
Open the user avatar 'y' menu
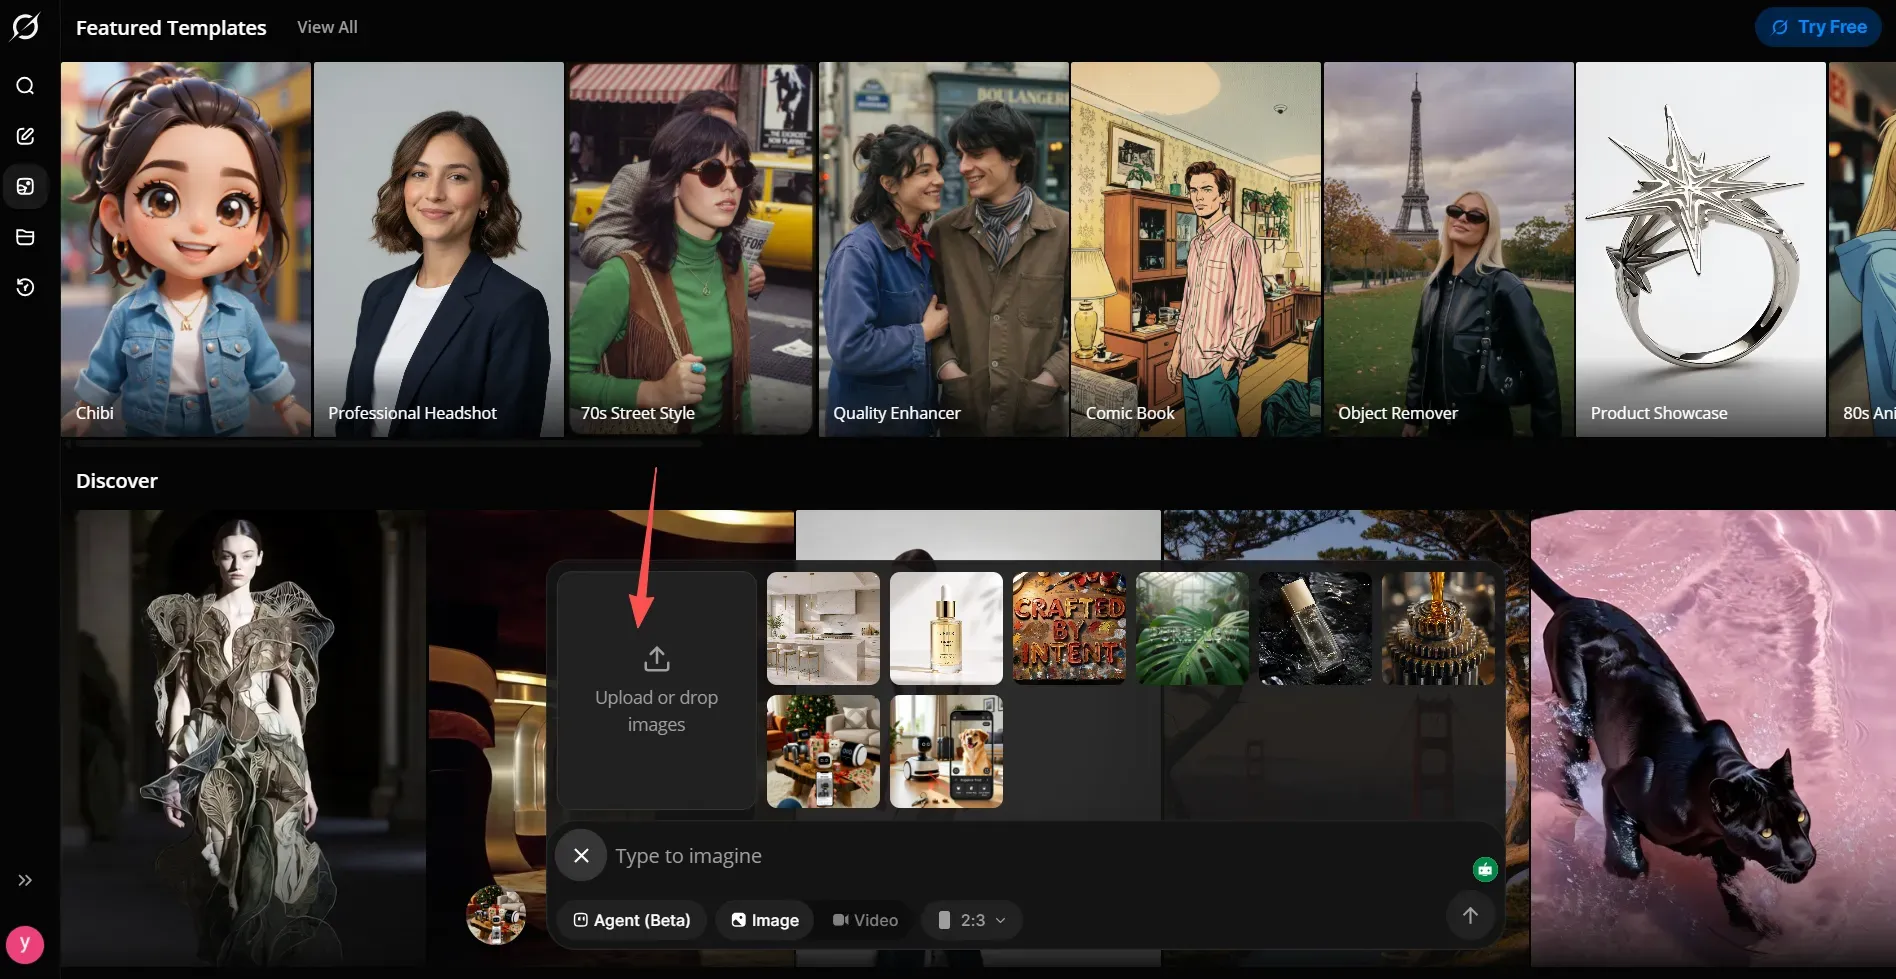[x=25, y=944]
